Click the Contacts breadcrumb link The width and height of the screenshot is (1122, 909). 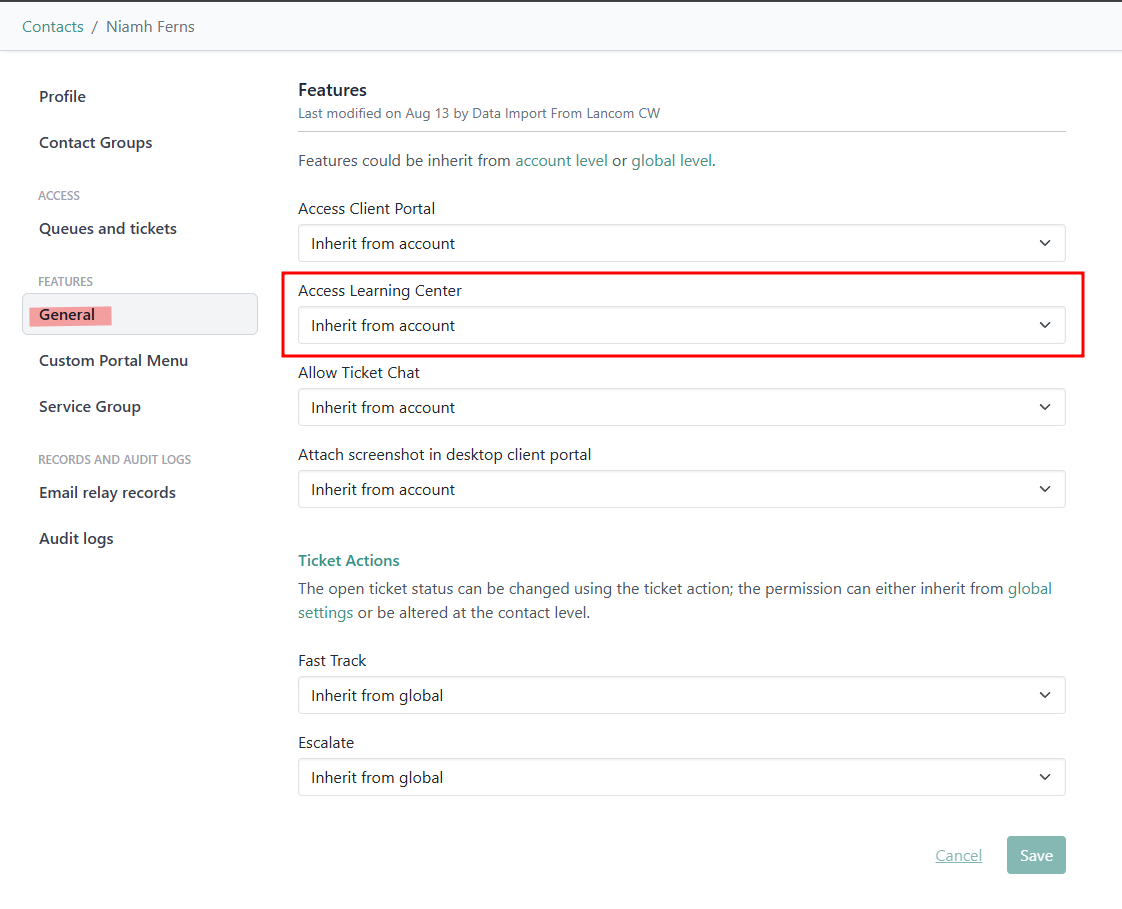53,27
